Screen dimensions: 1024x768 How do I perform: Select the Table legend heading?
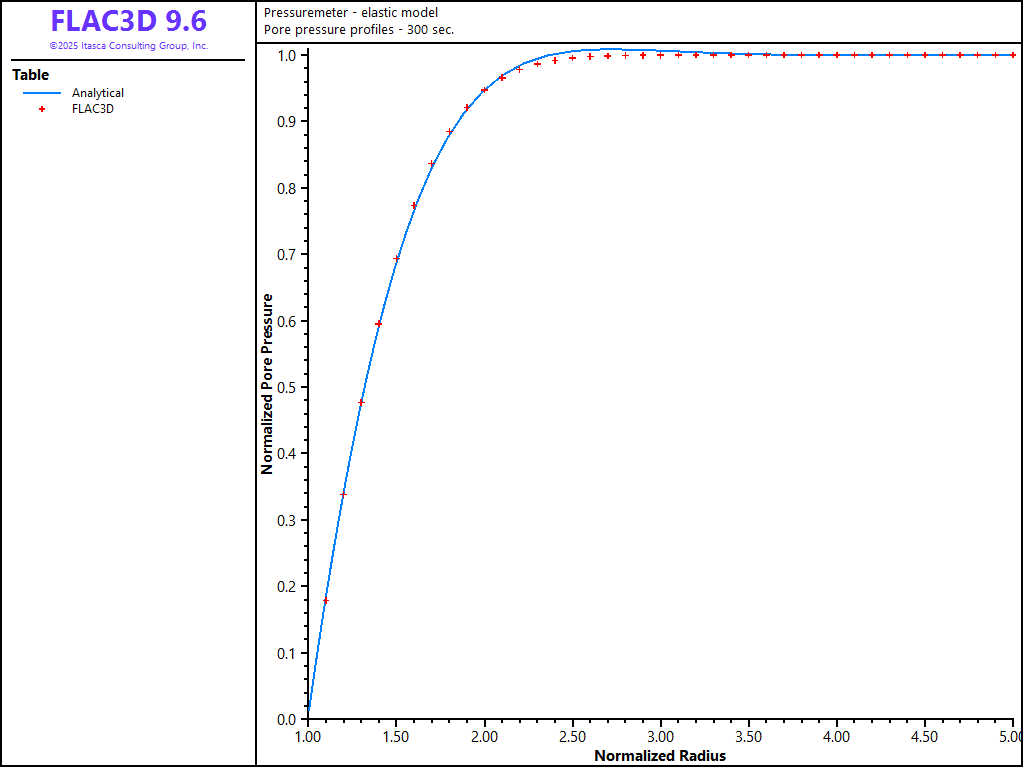(30, 75)
